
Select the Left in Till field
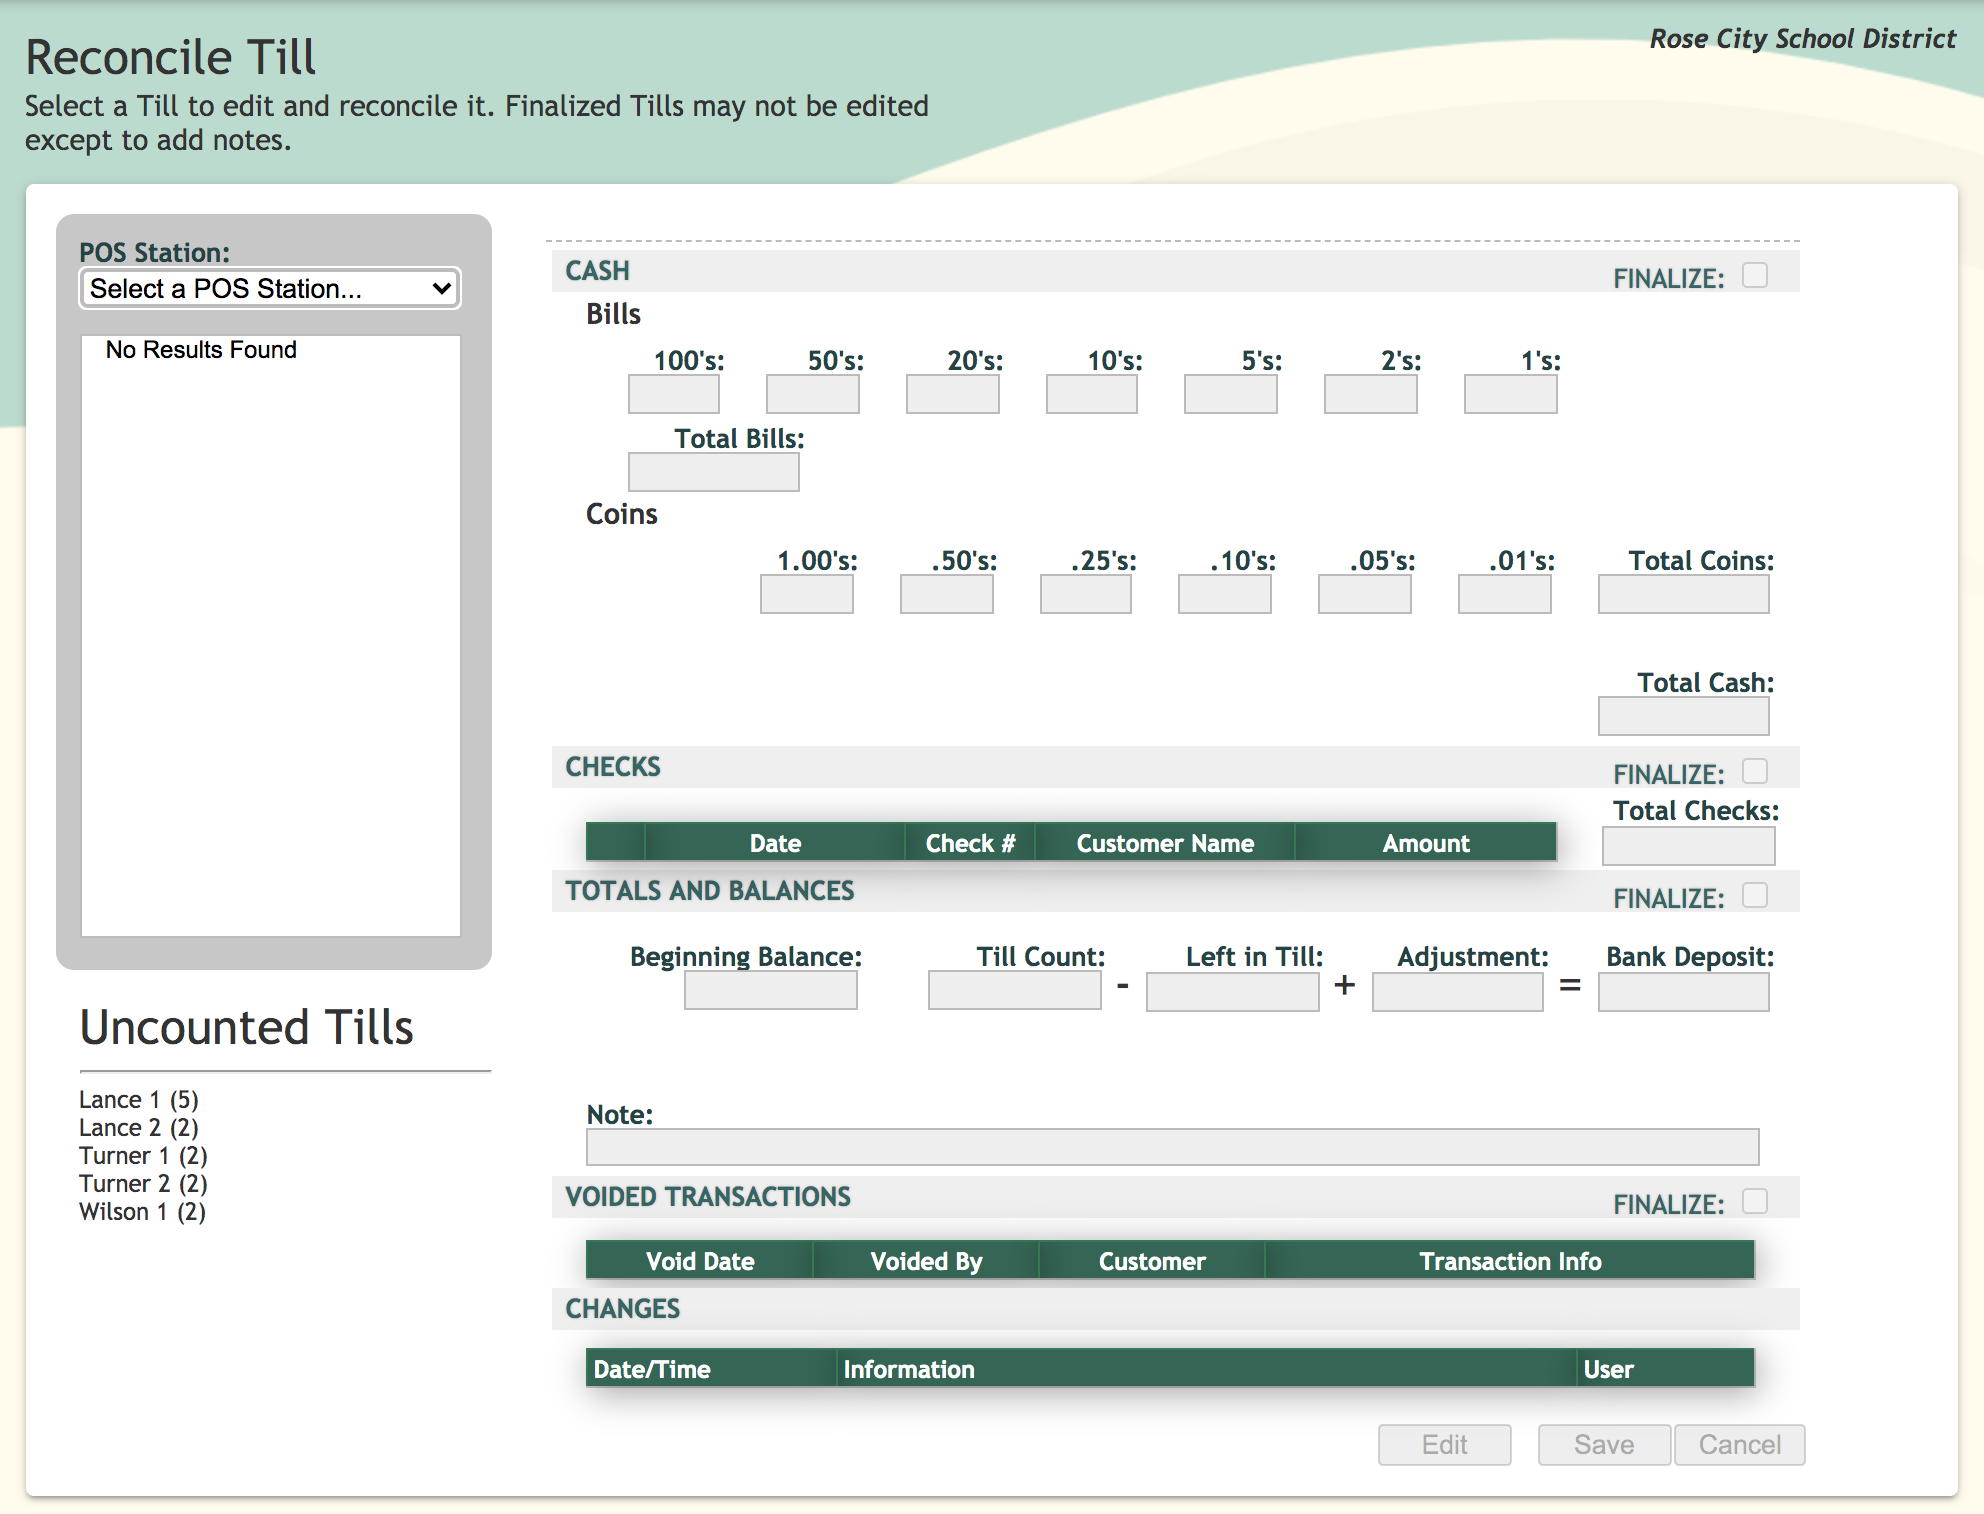click(1232, 992)
